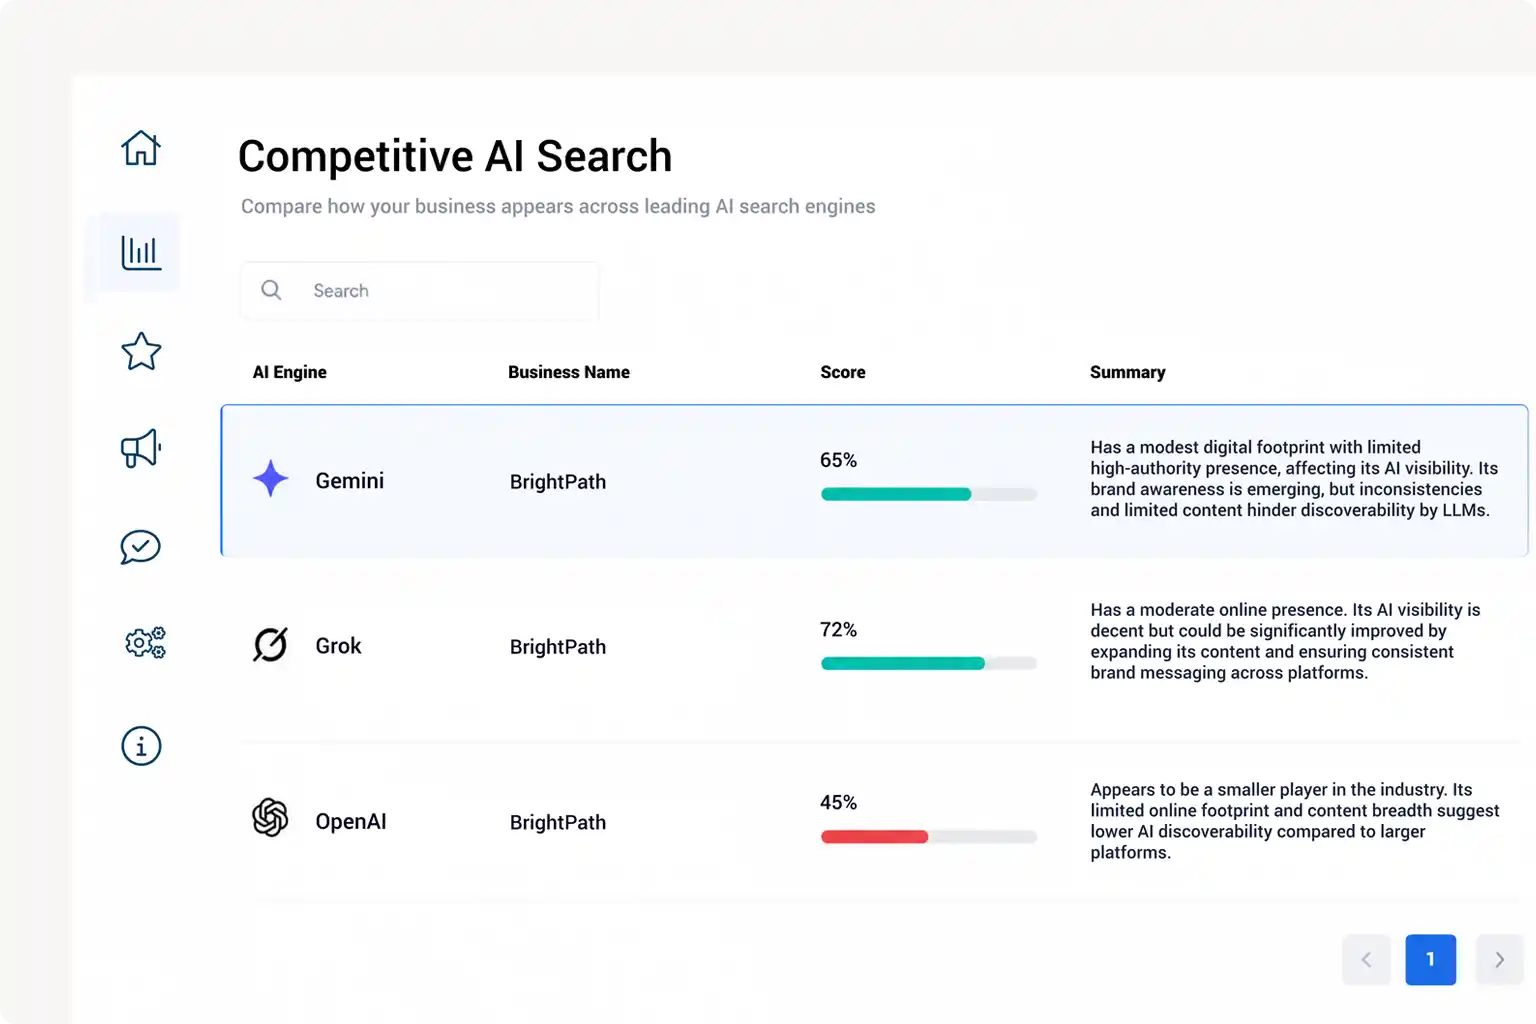Open the megaphone campaigns sidebar icon
Viewport: 1536px width, 1024px height.
pyautogui.click(x=141, y=448)
